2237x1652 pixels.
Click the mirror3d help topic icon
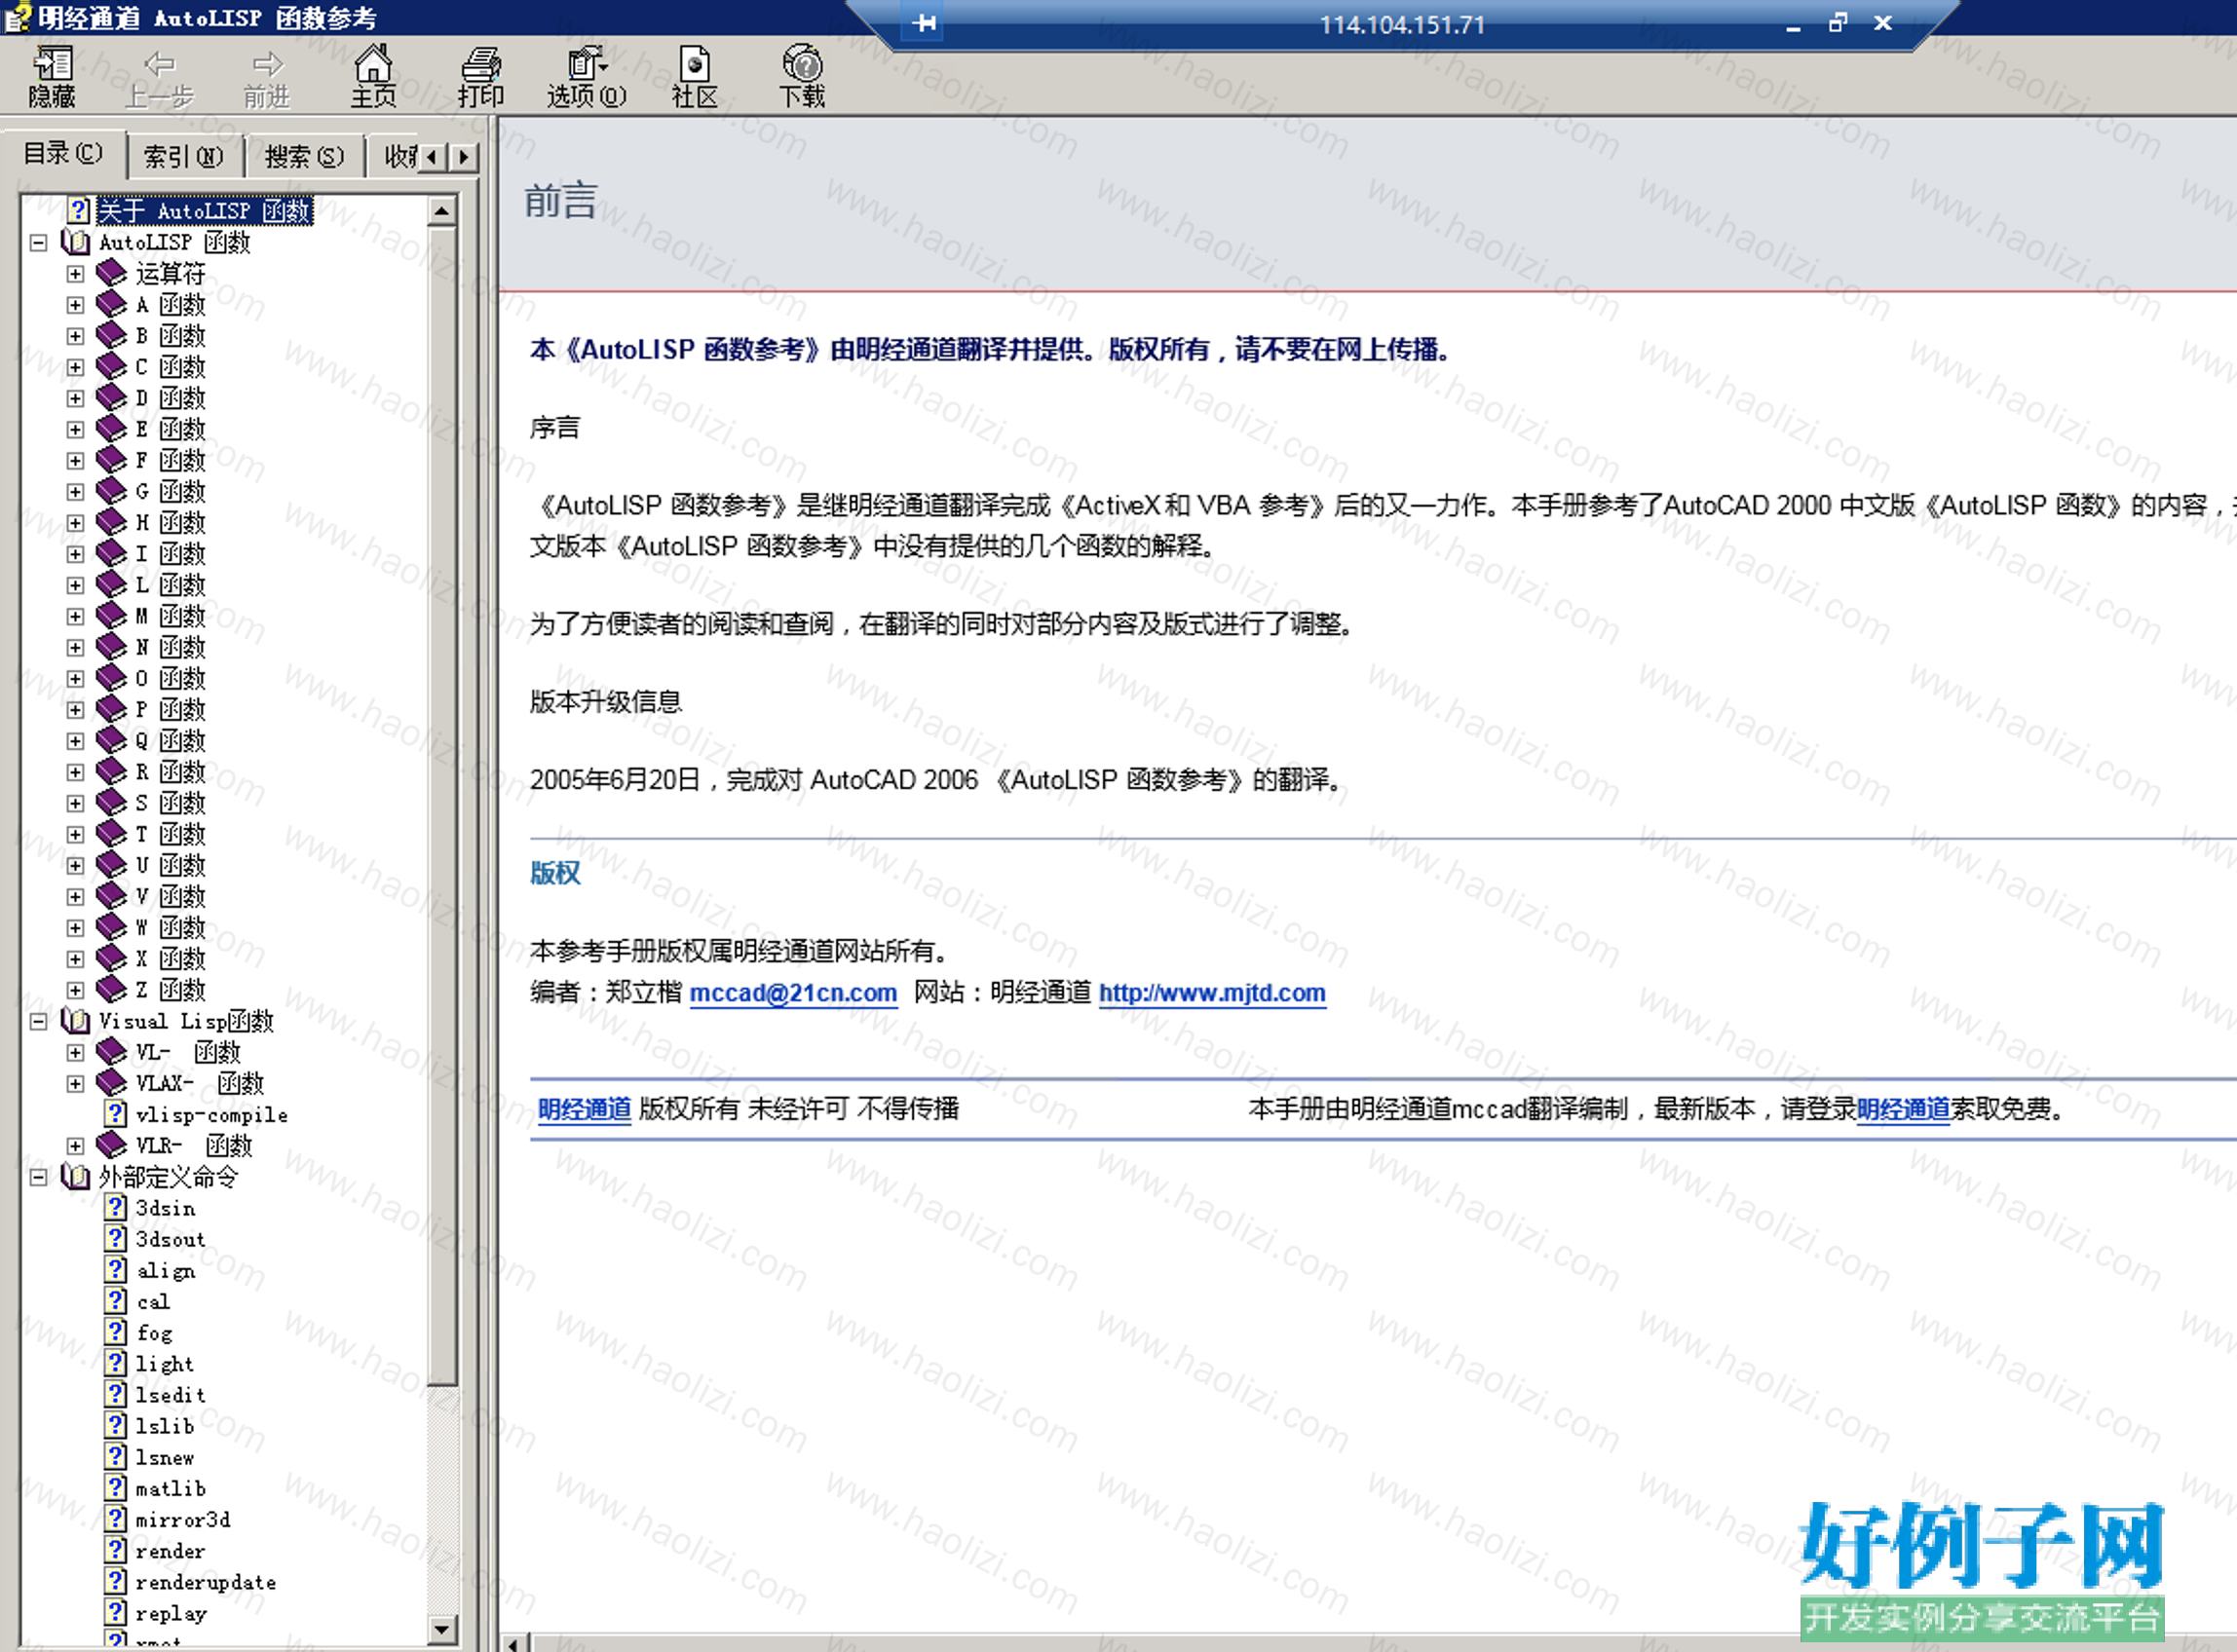[116, 1519]
